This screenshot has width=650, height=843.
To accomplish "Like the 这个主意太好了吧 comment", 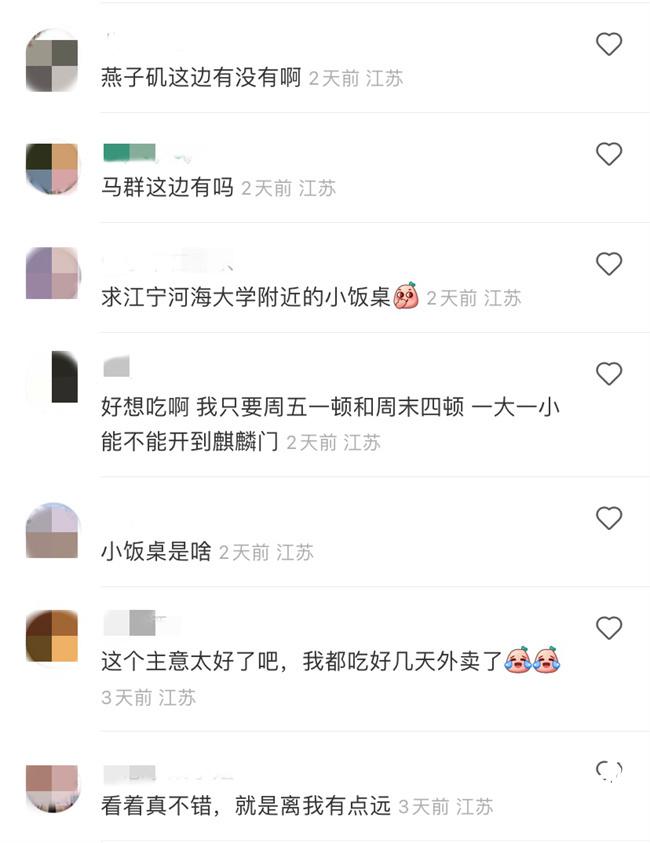I will click(x=609, y=627).
